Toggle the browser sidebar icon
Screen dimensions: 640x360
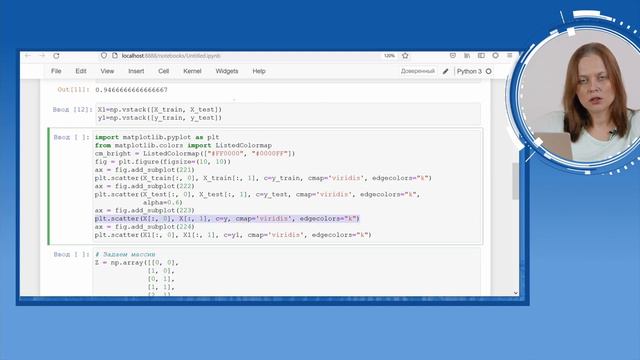tap(481, 56)
